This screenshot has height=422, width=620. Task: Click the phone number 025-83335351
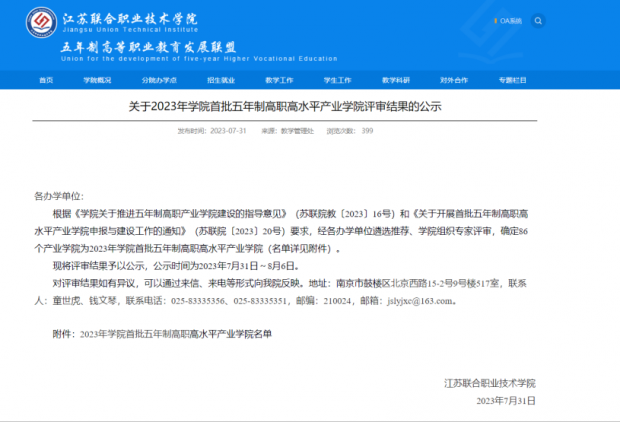[260, 301]
